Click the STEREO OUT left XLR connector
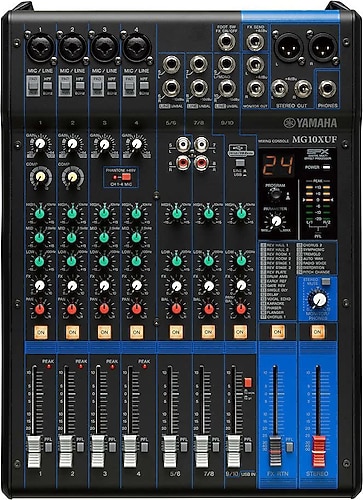363x500 pixels. (x=287, y=48)
